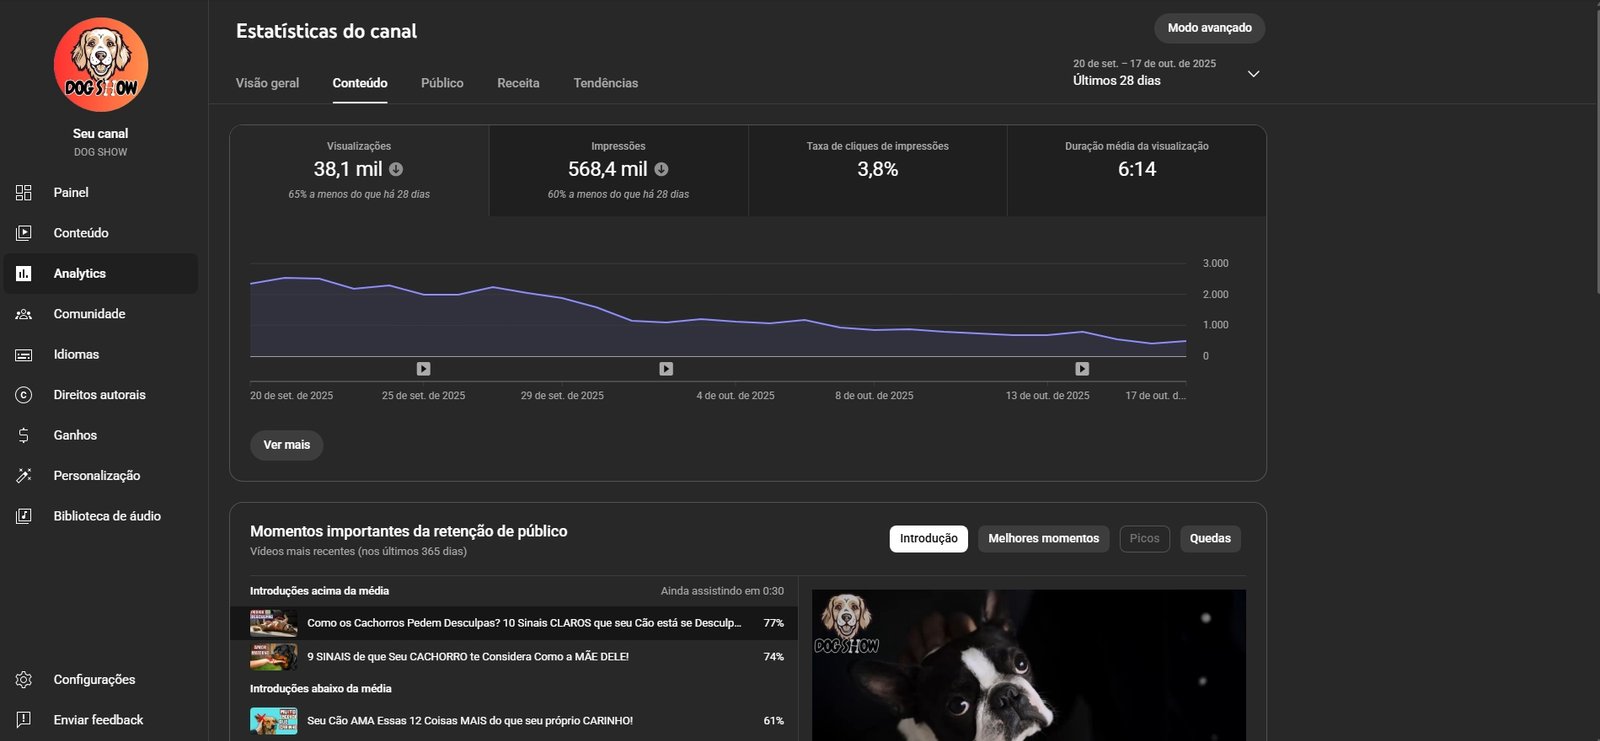
Task: Click the Enviar feedback icon
Action: pyautogui.click(x=24, y=720)
